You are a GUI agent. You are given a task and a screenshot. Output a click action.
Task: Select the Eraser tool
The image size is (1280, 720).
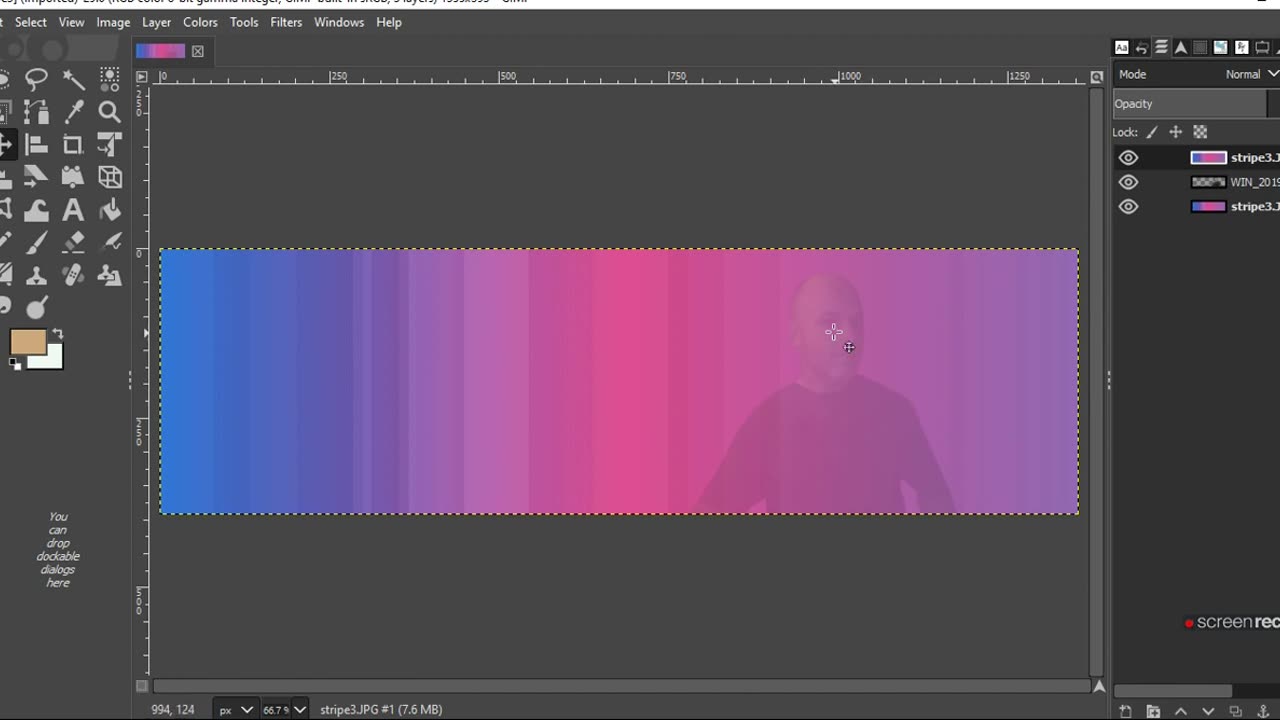coord(73,242)
